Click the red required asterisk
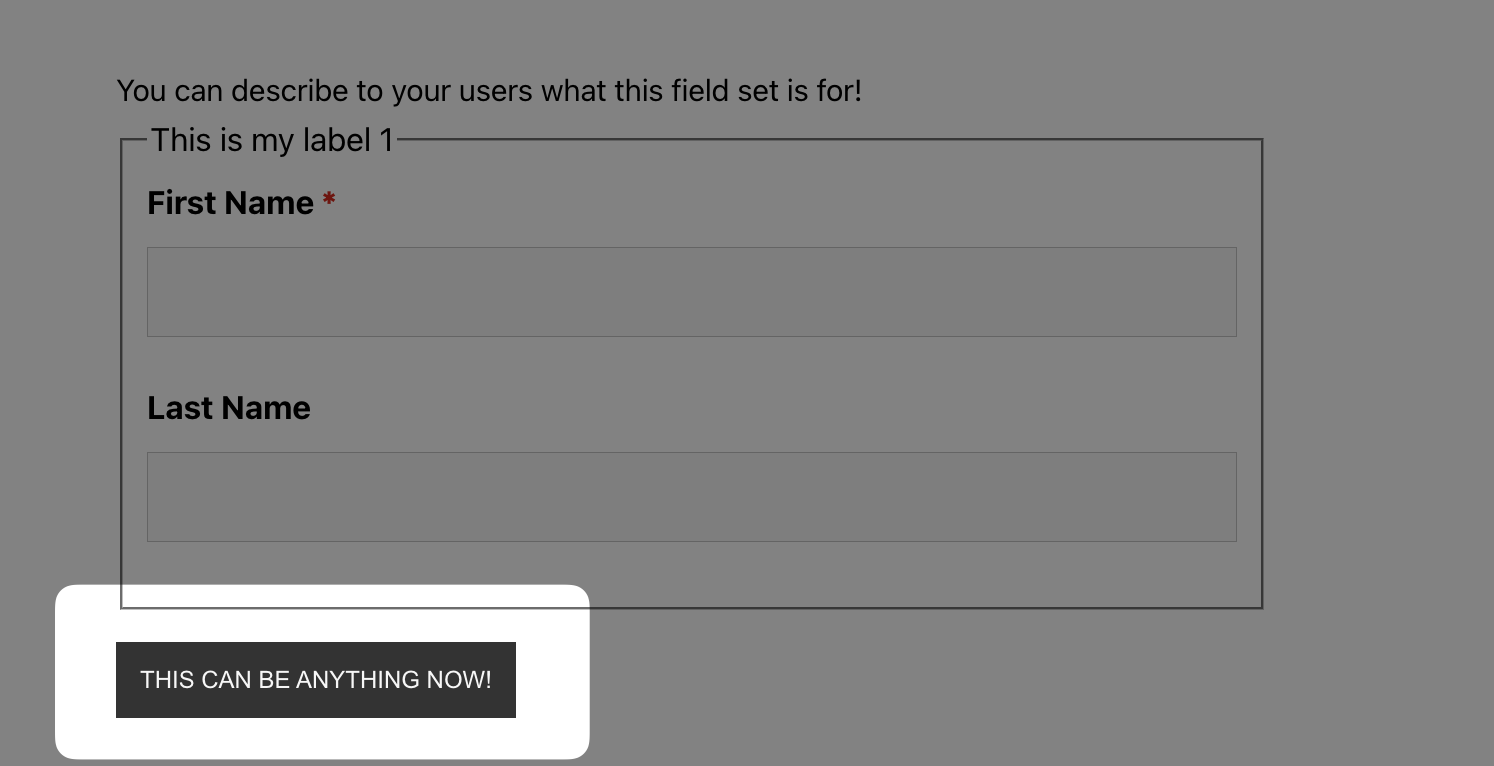The width and height of the screenshot is (1494, 766). pyautogui.click(x=329, y=202)
